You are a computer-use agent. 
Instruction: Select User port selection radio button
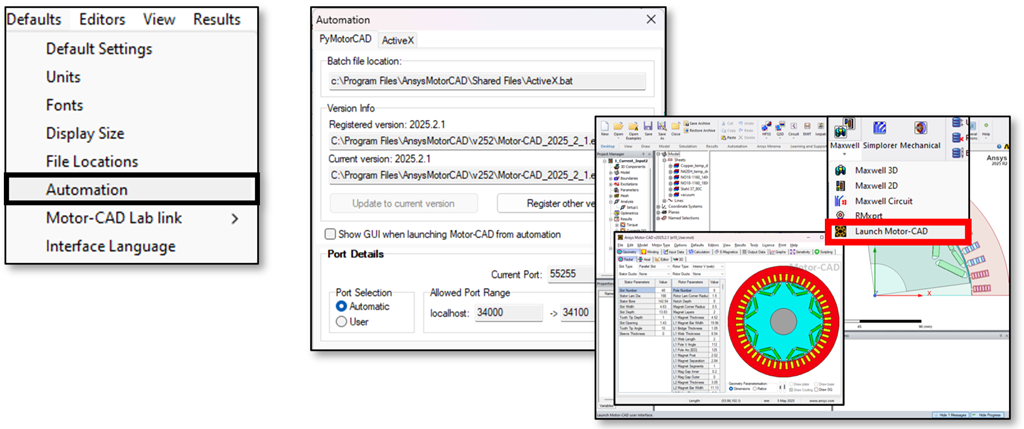tap(342, 322)
